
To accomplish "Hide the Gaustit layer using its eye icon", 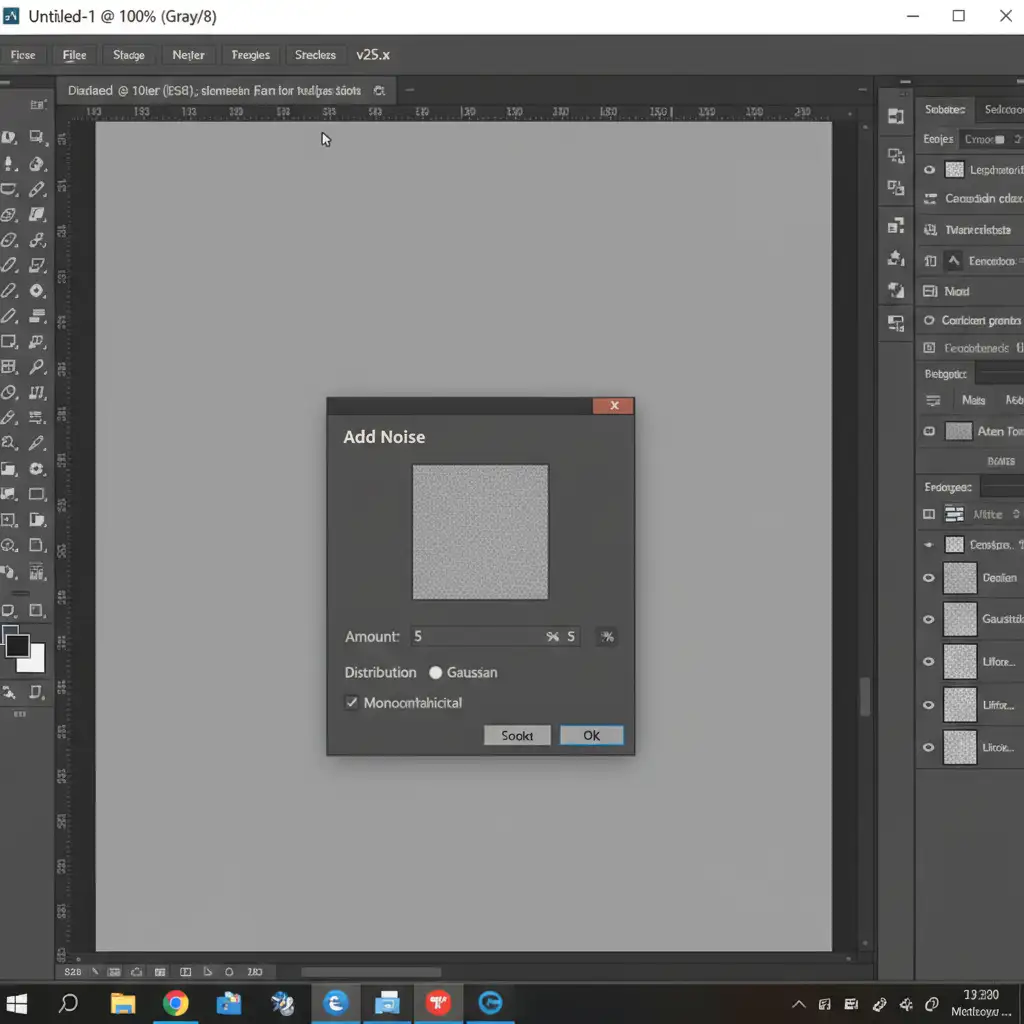I will 929,619.
